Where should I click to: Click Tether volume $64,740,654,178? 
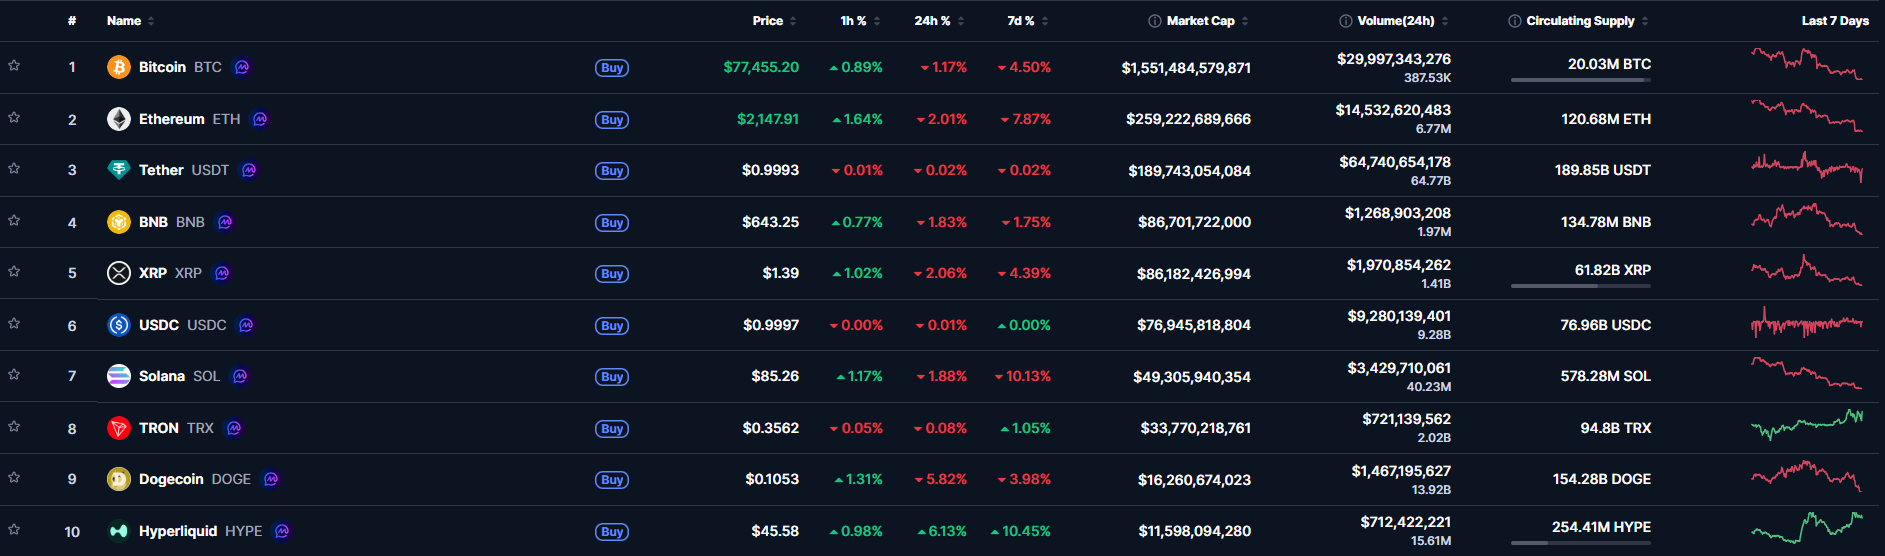point(1395,162)
